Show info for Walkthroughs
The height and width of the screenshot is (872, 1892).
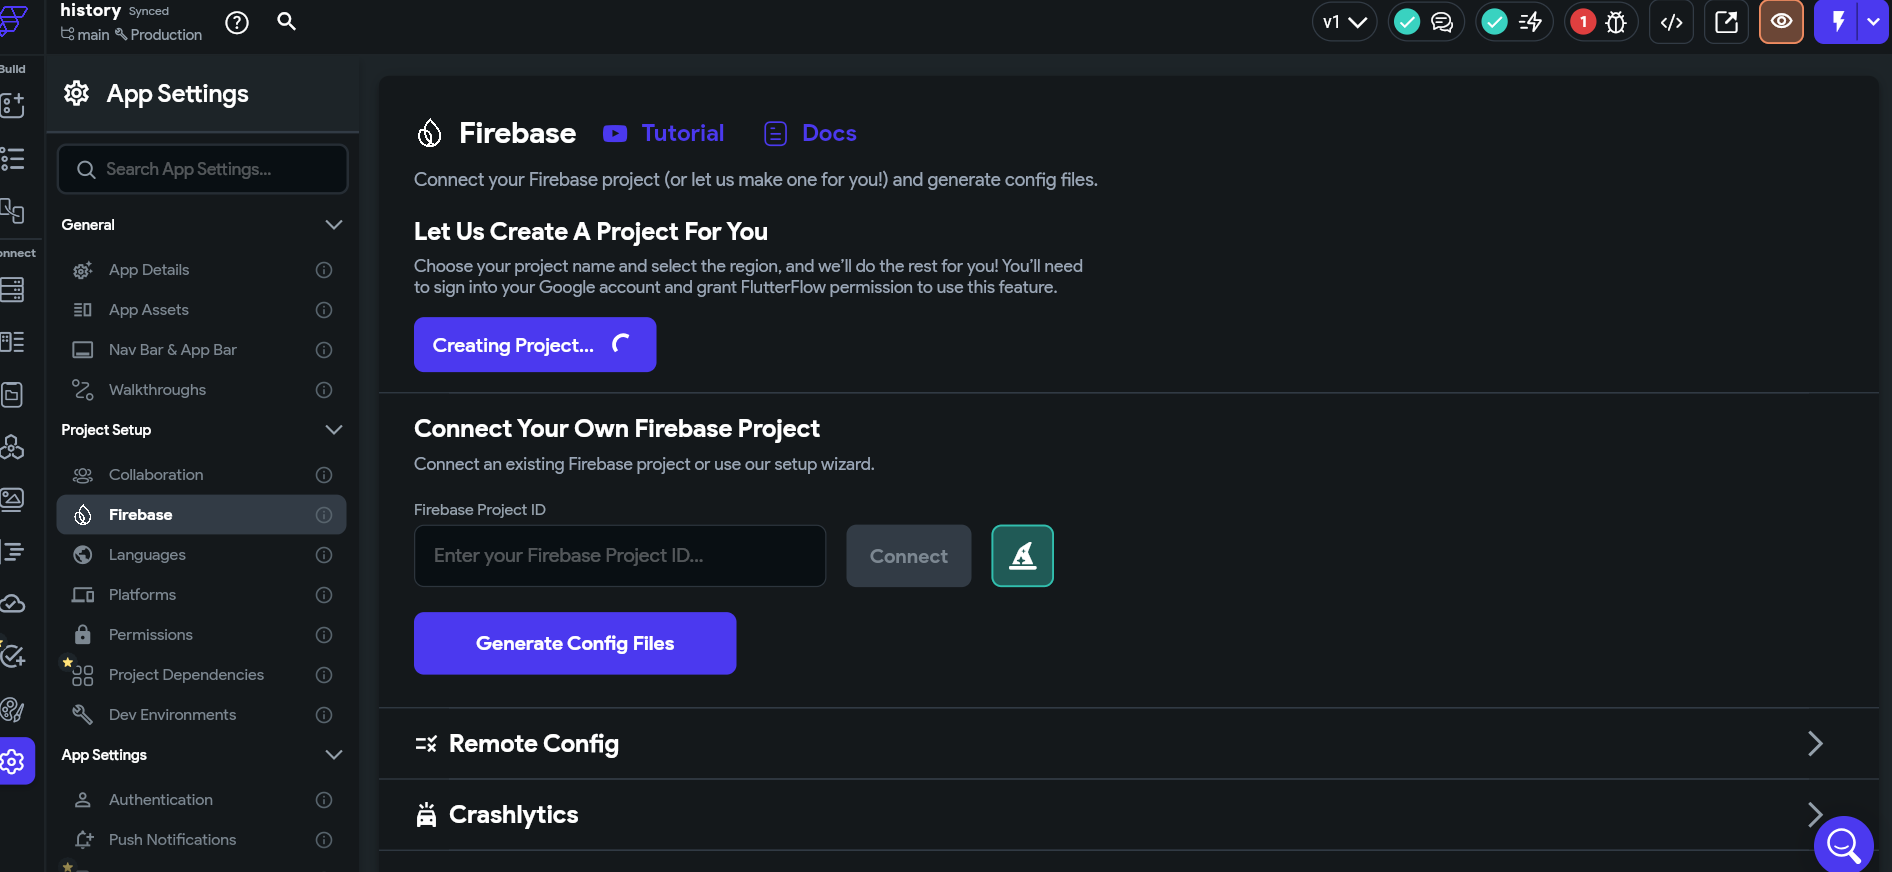coord(324,390)
